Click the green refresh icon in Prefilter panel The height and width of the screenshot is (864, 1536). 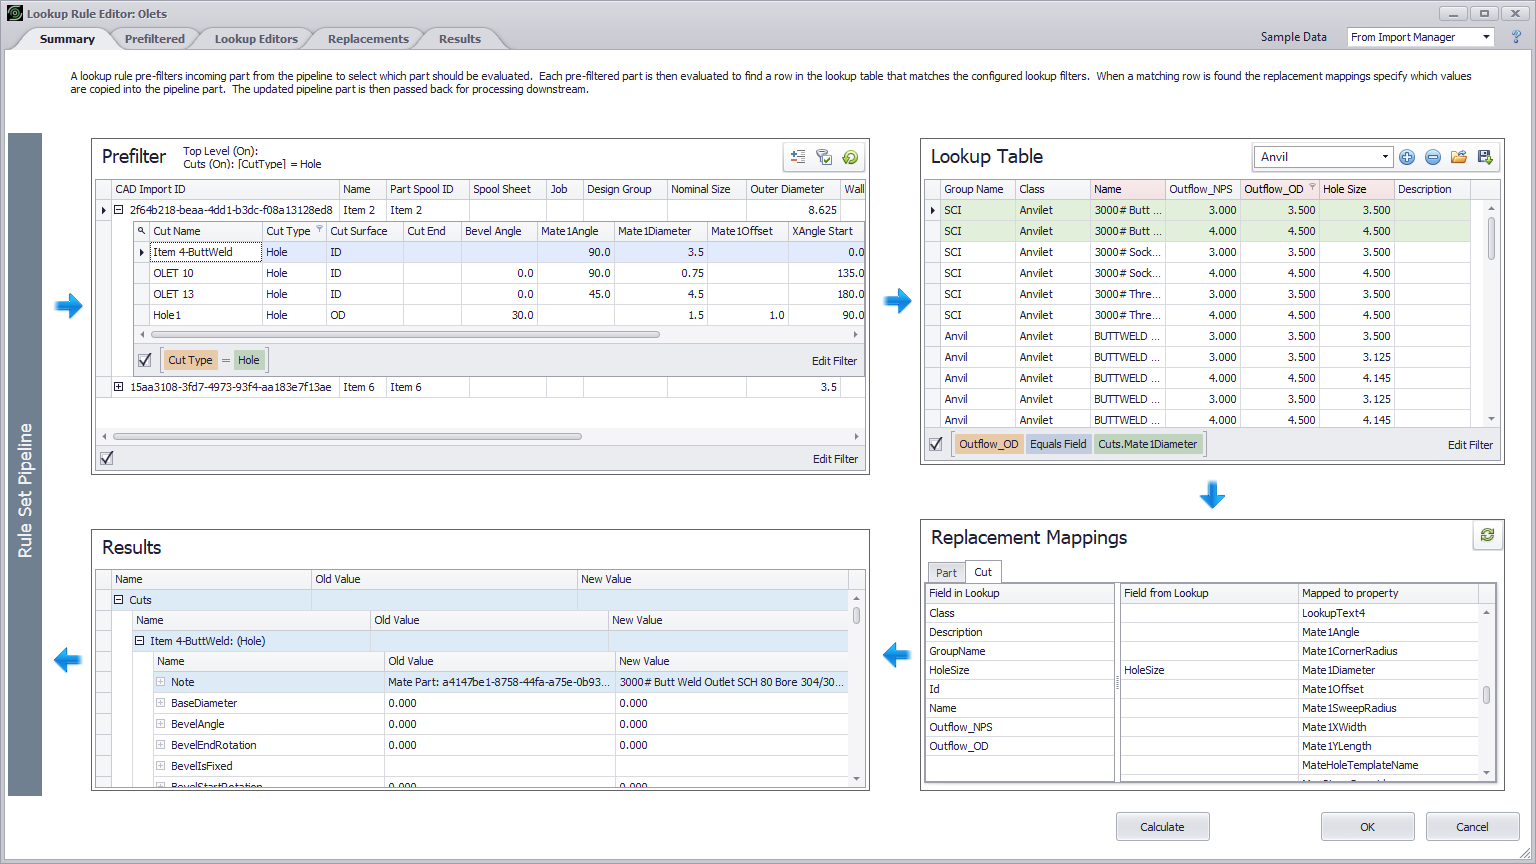click(849, 157)
